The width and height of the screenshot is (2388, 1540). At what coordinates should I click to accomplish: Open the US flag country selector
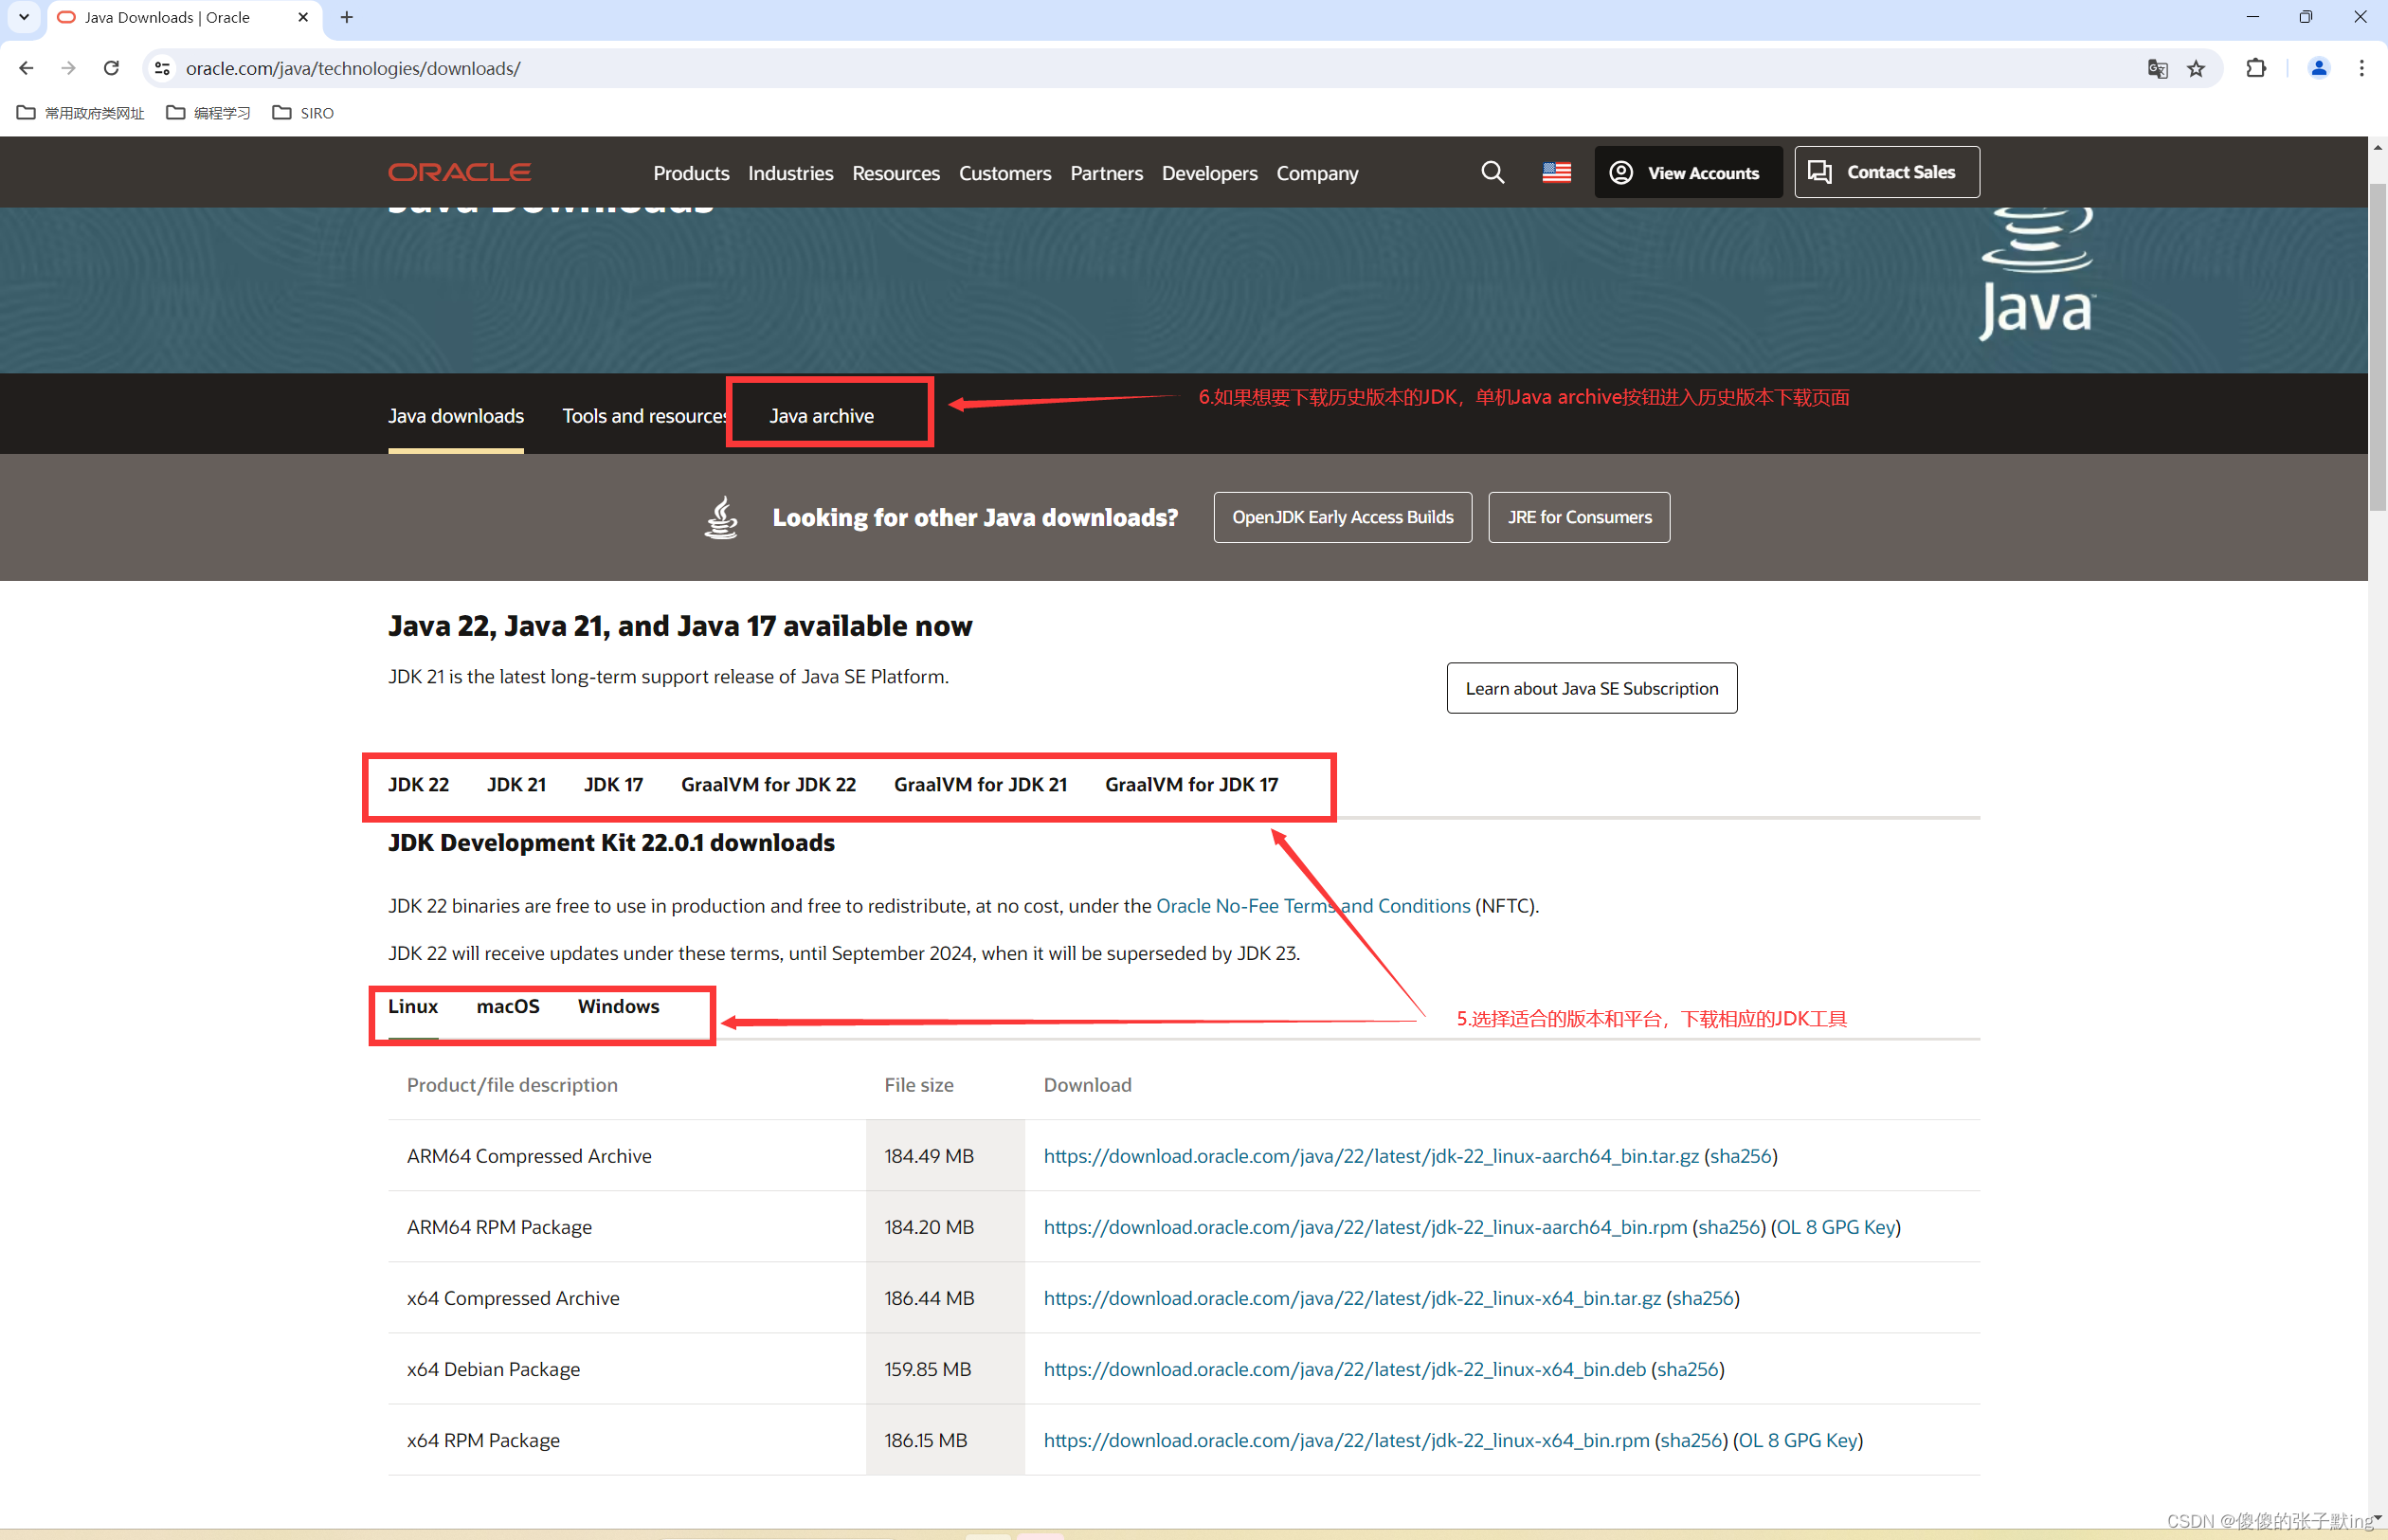1556,172
